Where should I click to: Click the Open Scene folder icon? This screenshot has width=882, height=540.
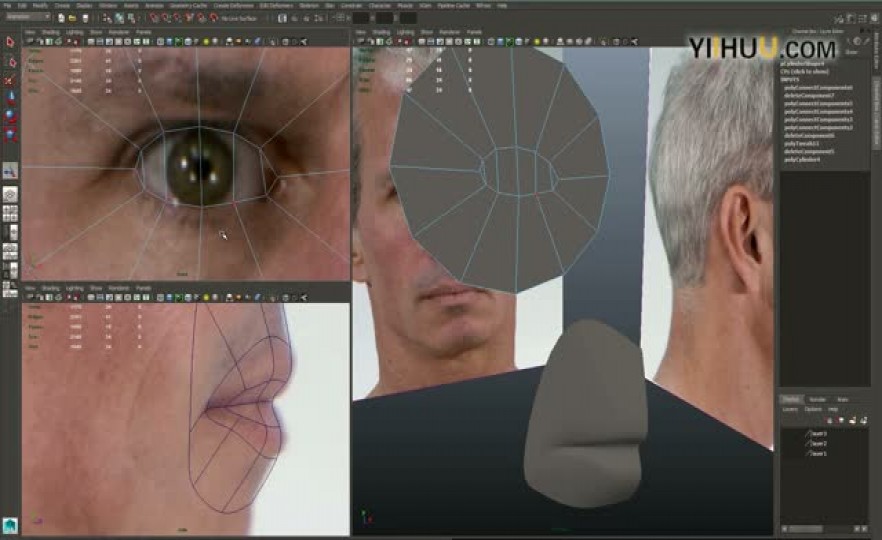coord(73,18)
